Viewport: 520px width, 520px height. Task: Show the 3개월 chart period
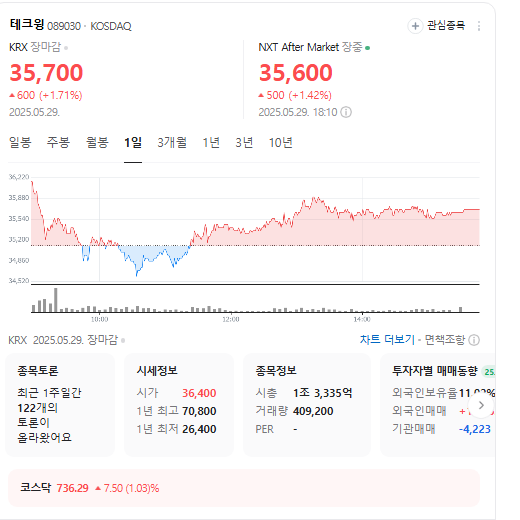click(x=172, y=143)
